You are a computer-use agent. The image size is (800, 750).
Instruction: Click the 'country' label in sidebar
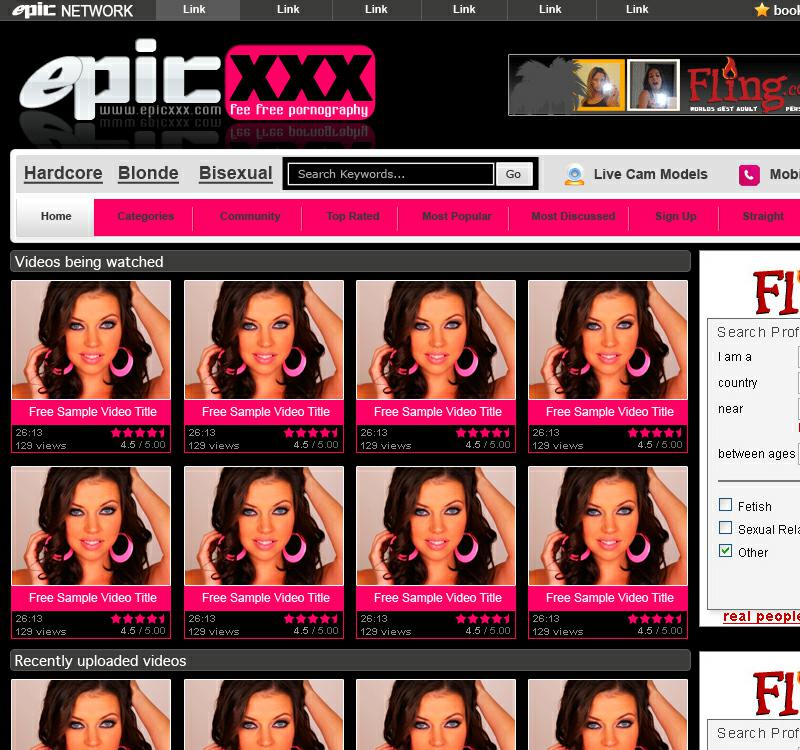point(737,383)
